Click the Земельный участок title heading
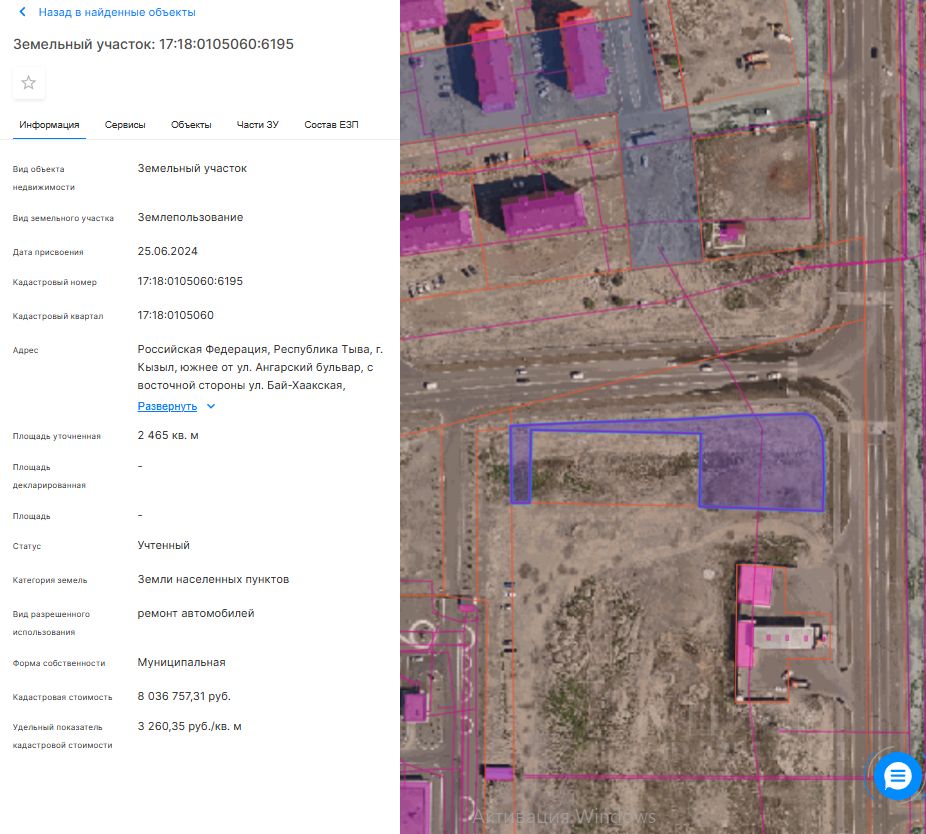This screenshot has height=834, width=926. (153, 45)
